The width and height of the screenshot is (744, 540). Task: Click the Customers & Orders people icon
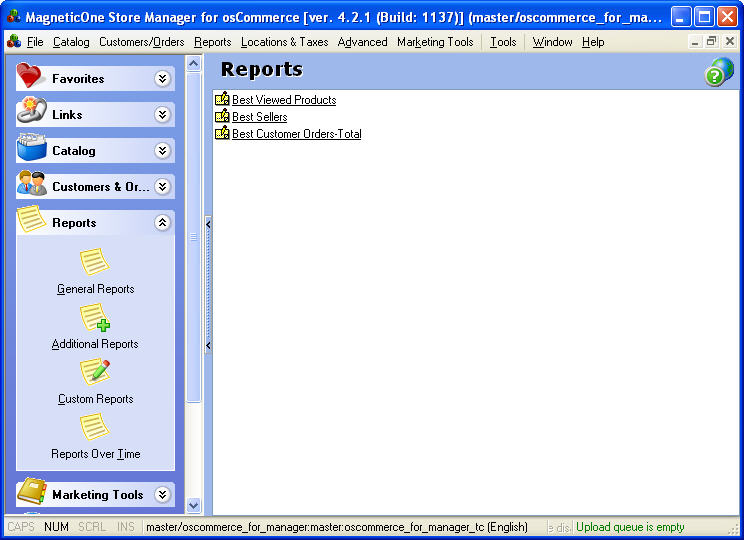click(31, 184)
